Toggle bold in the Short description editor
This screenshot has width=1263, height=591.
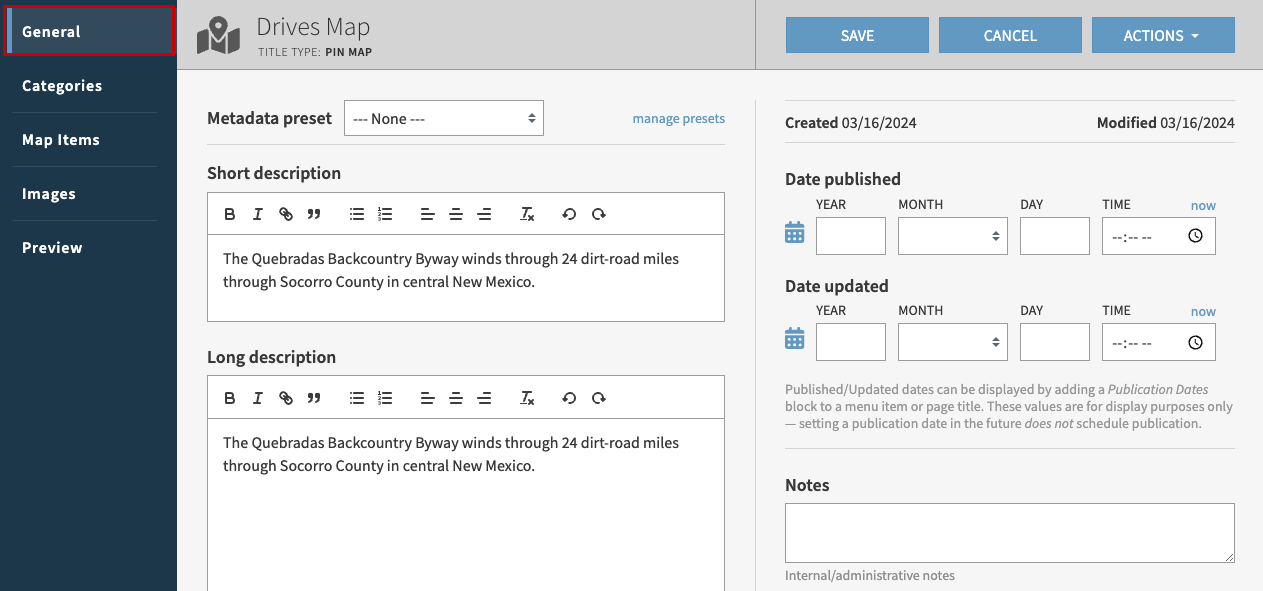coord(230,213)
